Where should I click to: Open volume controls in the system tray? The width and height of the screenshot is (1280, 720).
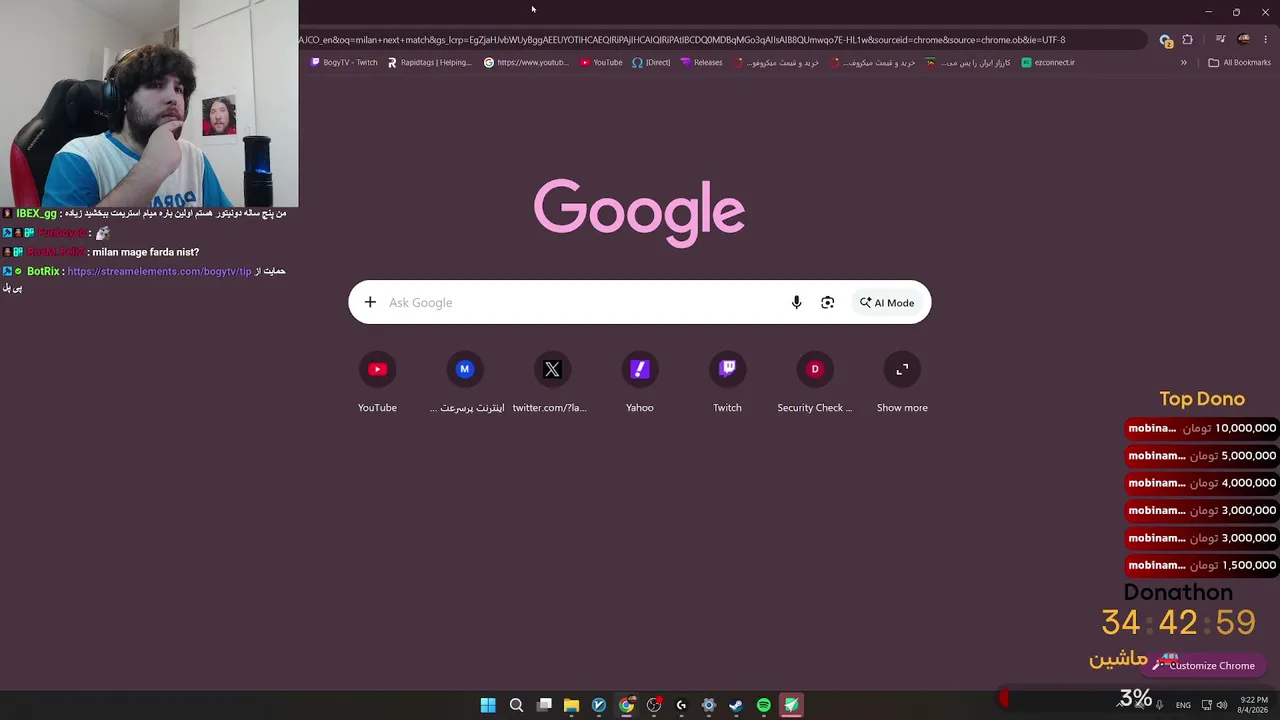tap(1221, 705)
